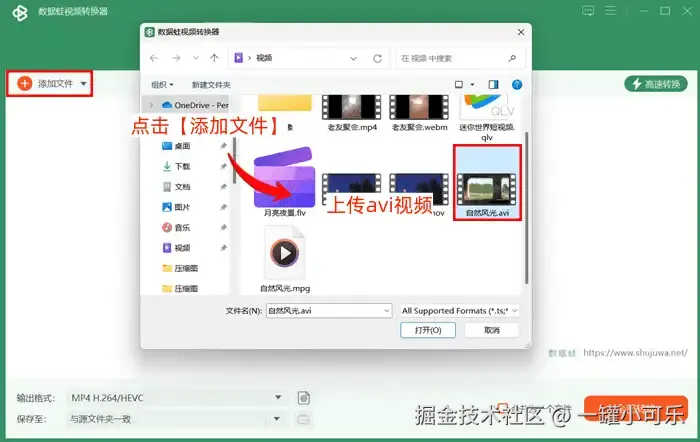Select OneDrive - Personal in sidebar

(x=195, y=105)
